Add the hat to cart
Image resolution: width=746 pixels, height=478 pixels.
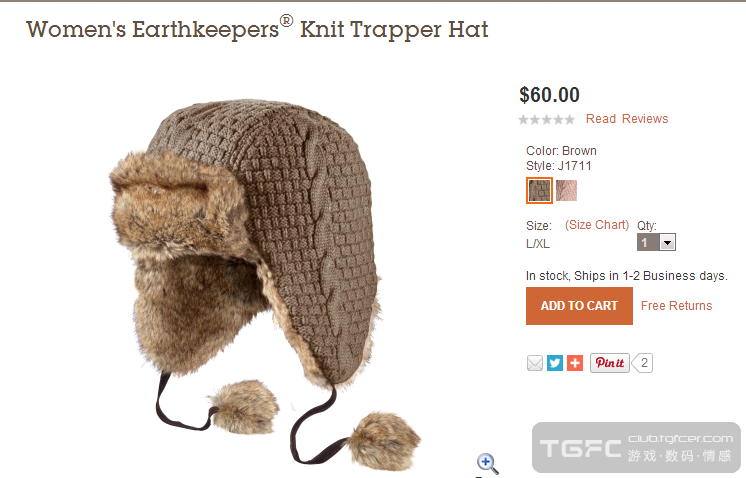(579, 306)
